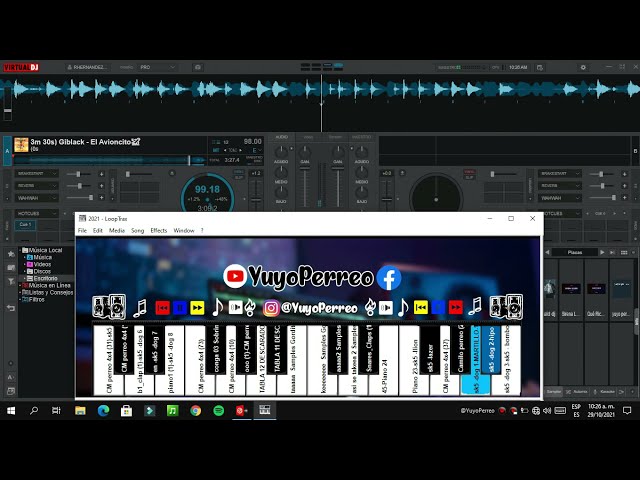Toggle the blue sk5-dog 2-hipo black key
This screenshot has width=640, height=480.
(x=491, y=349)
